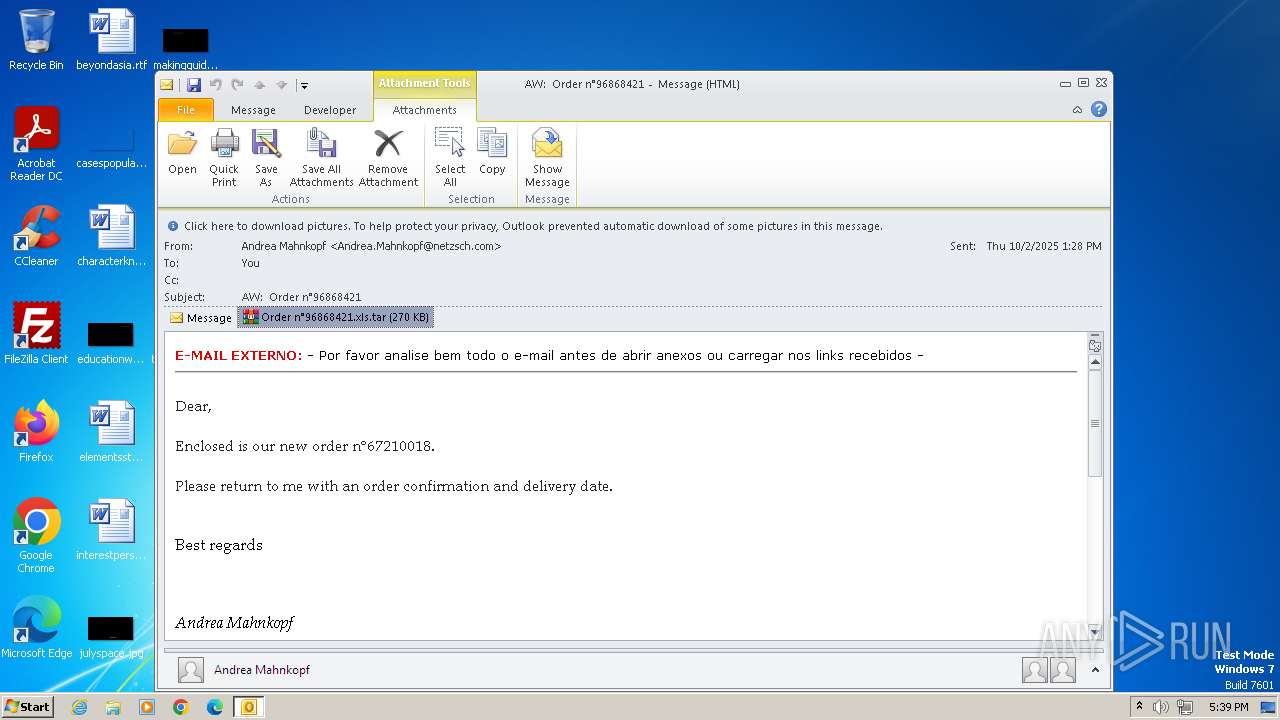Click the Undo quick access icon
This screenshot has width=1280, height=720.
pos(215,85)
